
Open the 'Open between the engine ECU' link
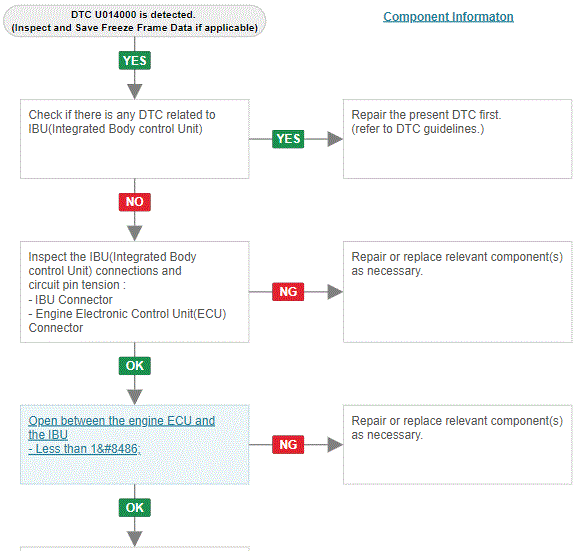[x=121, y=428]
